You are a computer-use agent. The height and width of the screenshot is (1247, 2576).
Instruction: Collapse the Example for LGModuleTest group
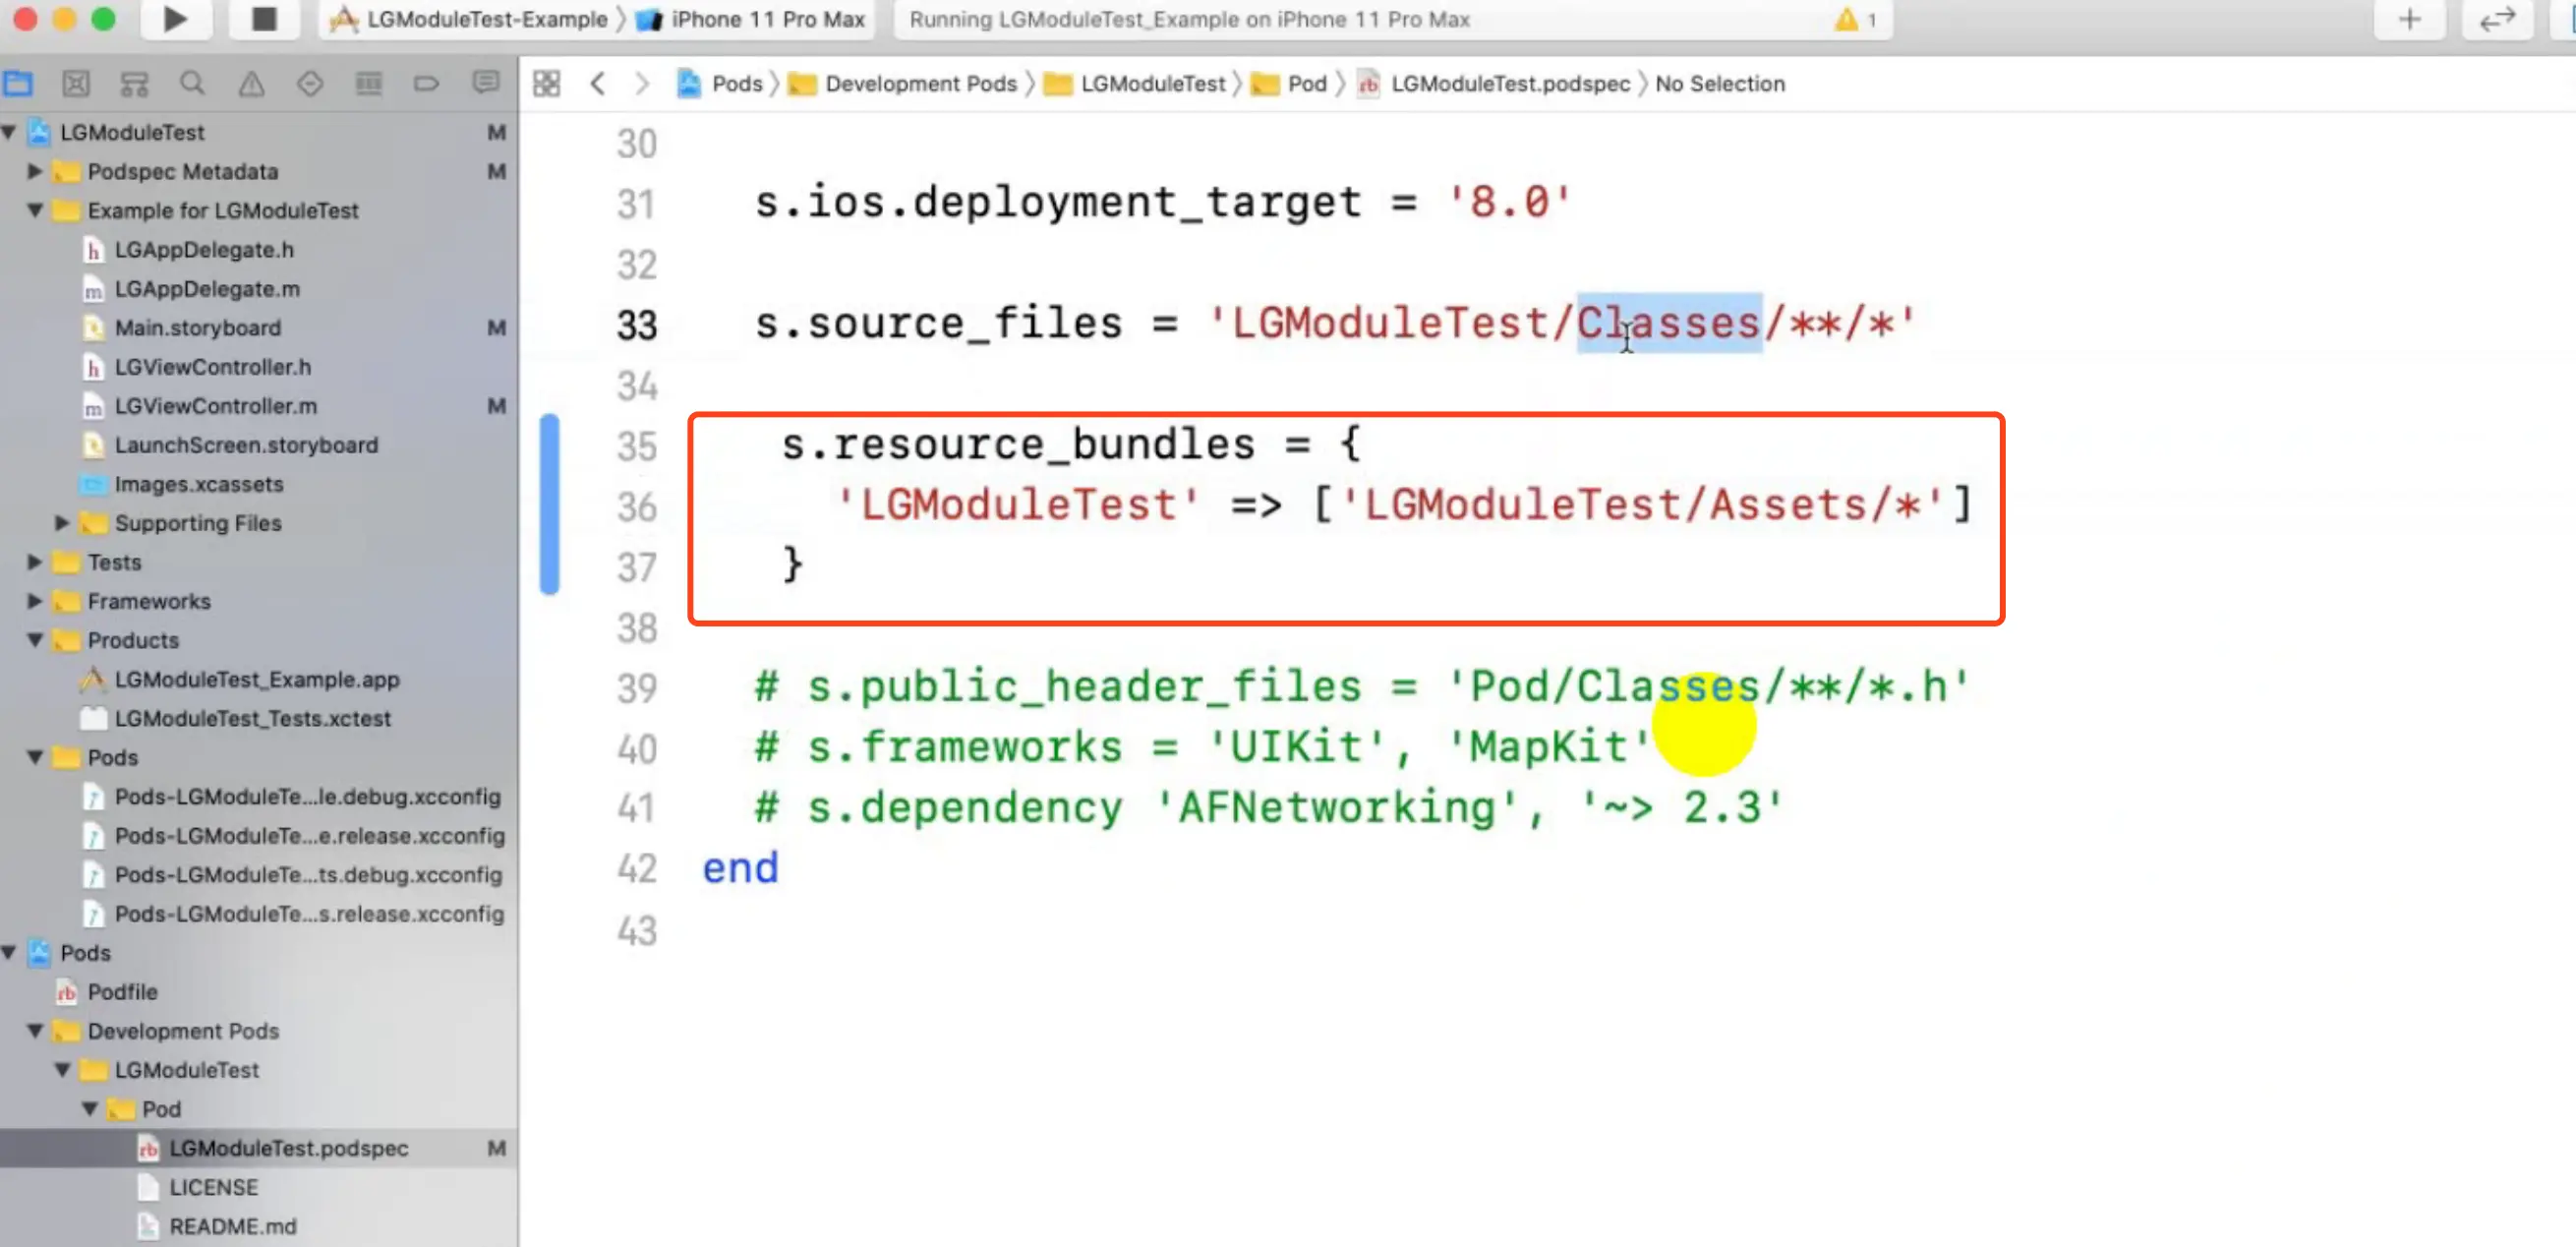tap(35, 211)
